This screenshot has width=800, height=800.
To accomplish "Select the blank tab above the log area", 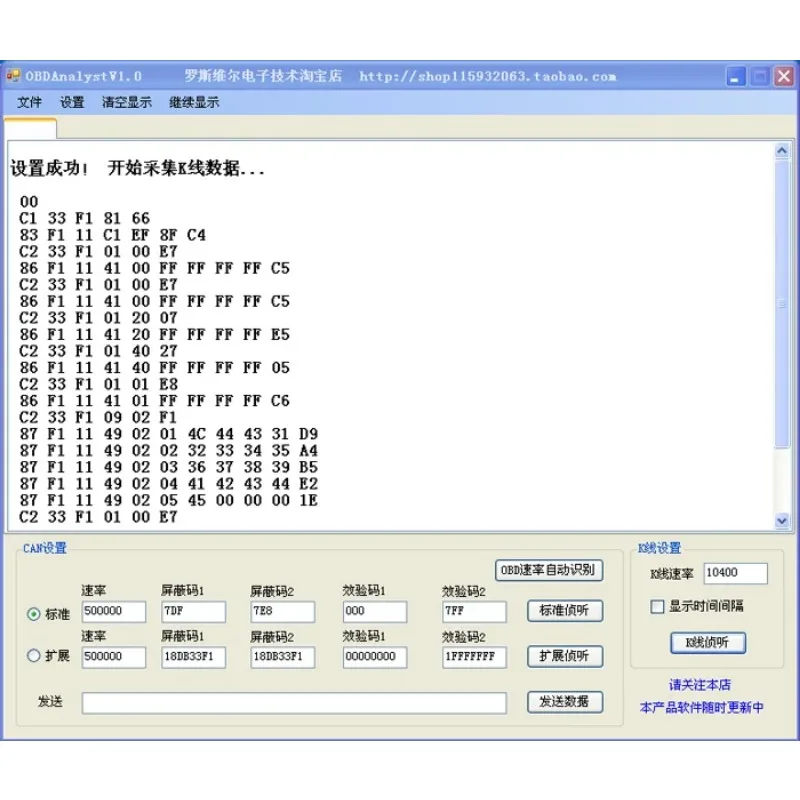I will coord(31,129).
